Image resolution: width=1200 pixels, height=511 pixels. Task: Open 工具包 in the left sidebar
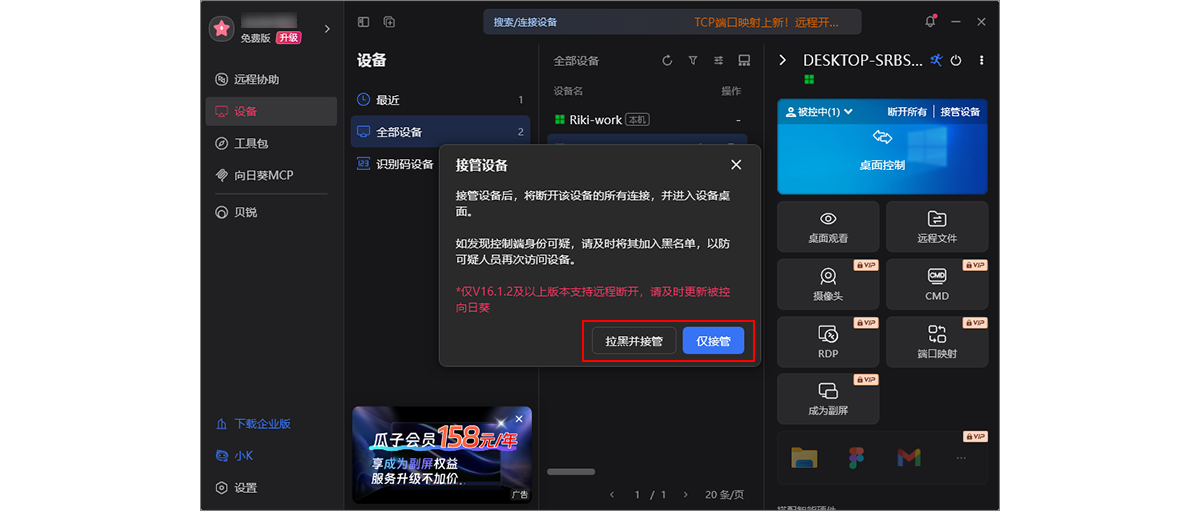[250, 143]
